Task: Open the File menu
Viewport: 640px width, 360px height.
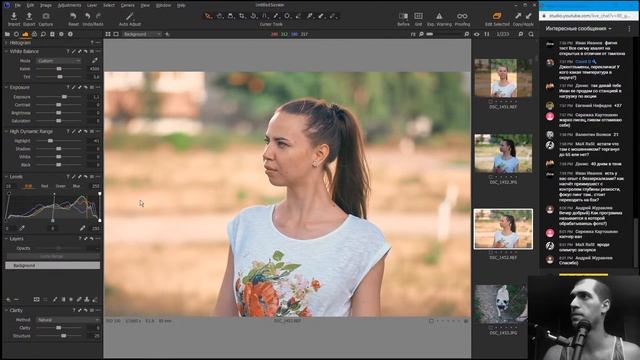Action: 18,5
